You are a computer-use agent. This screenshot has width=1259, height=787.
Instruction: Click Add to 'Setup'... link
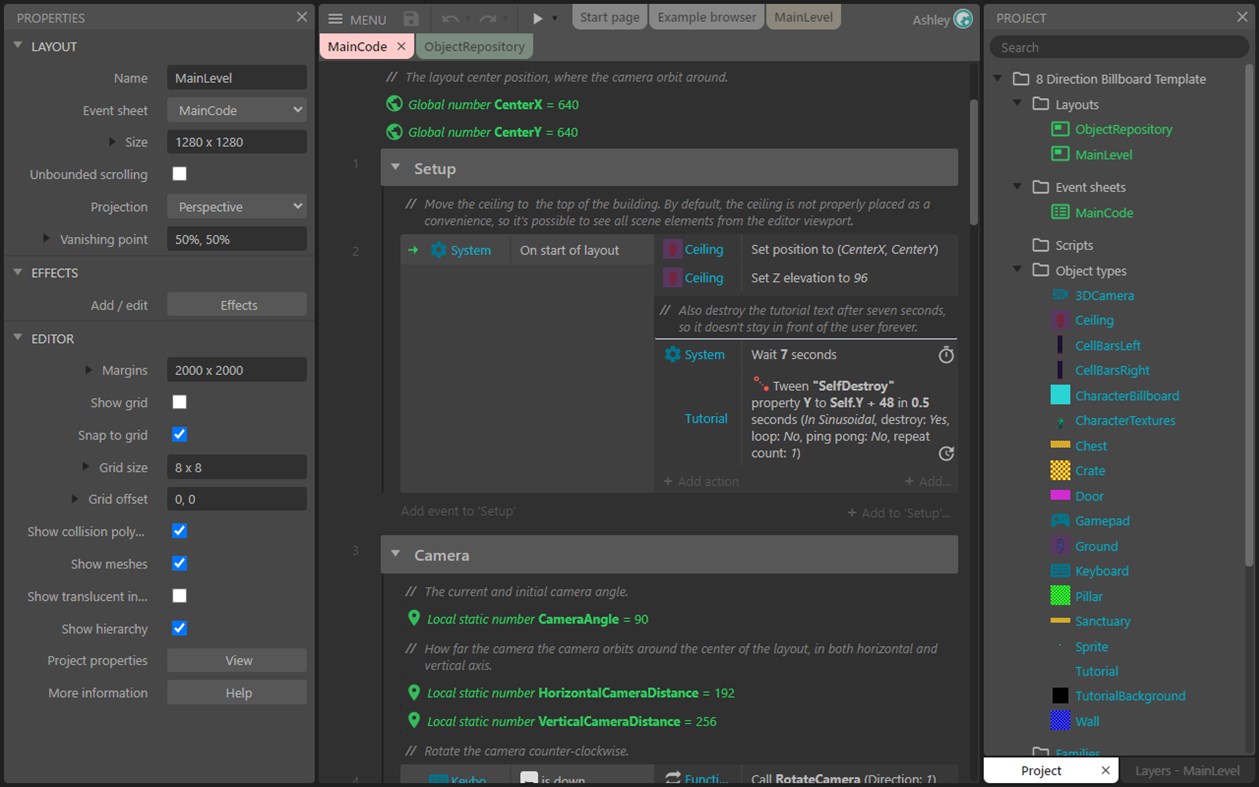(898, 513)
